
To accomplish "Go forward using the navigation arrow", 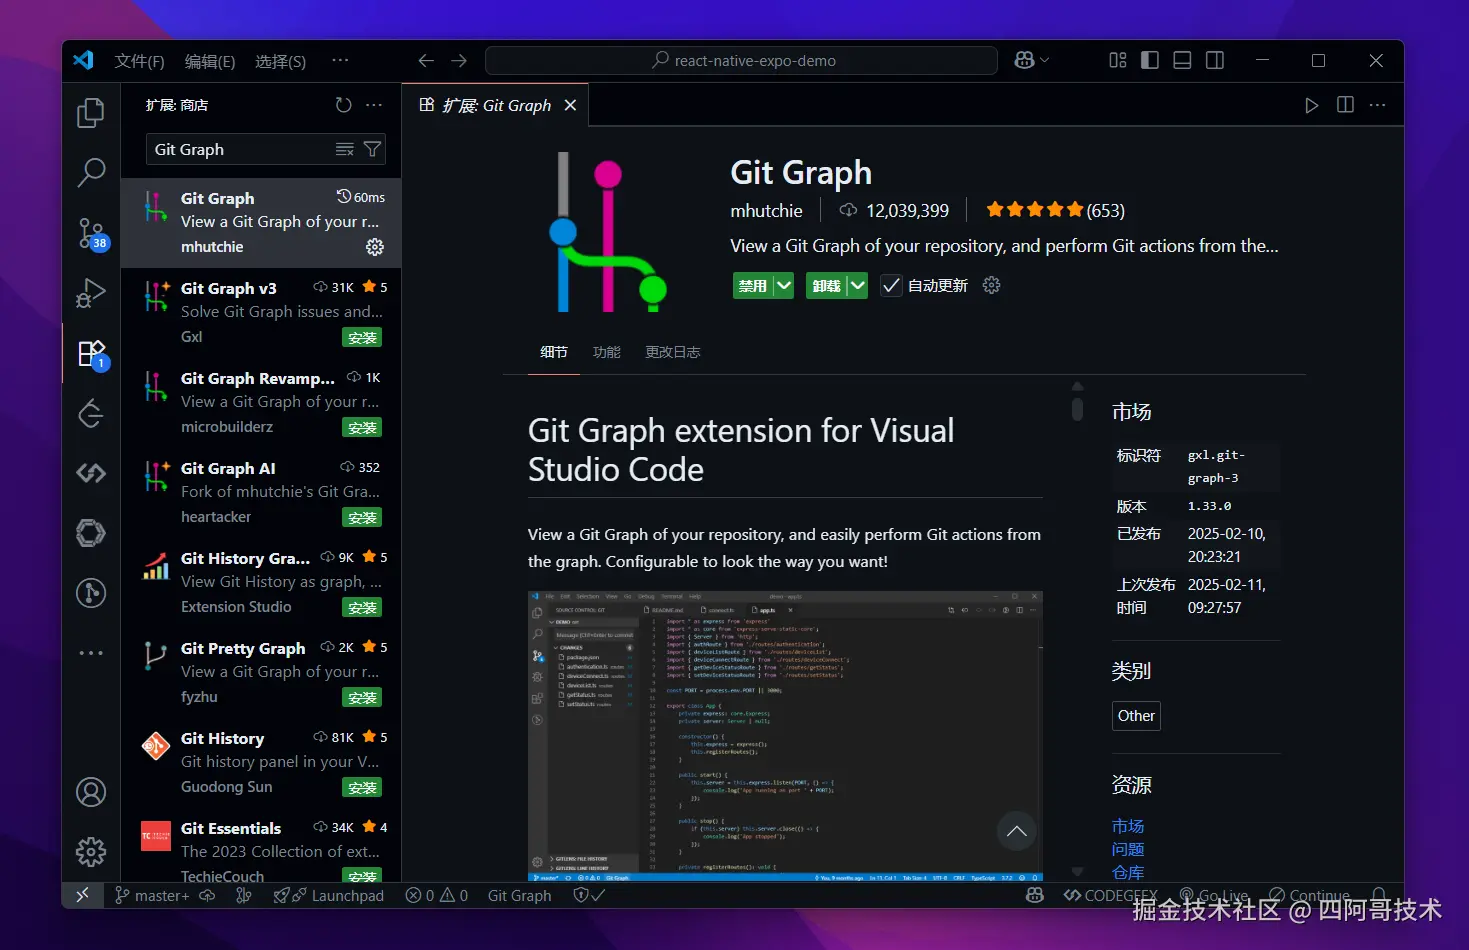I will (459, 61).
